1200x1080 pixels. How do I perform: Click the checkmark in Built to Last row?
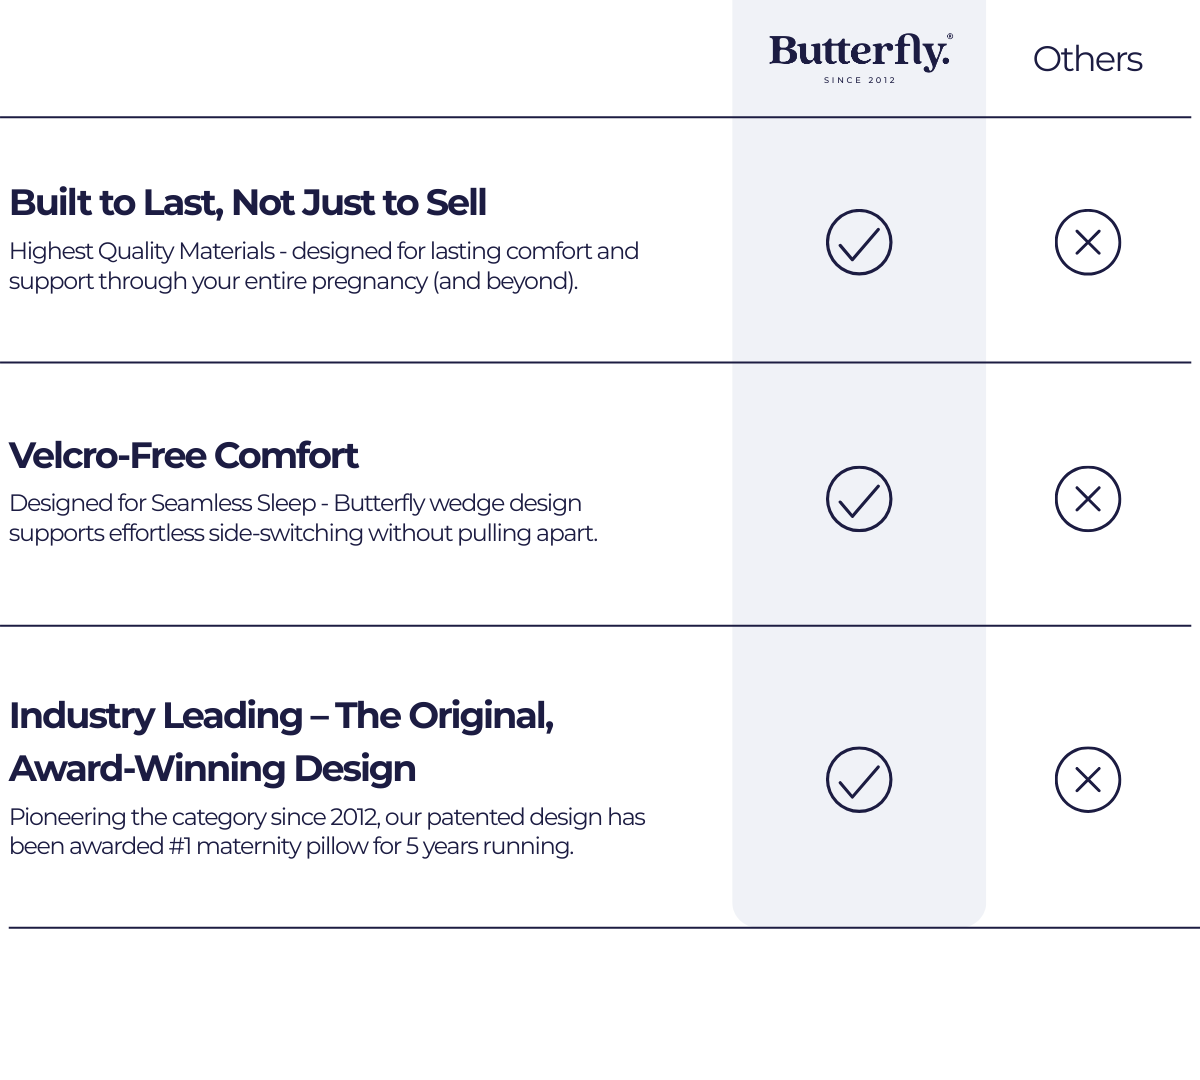[859, 242]
